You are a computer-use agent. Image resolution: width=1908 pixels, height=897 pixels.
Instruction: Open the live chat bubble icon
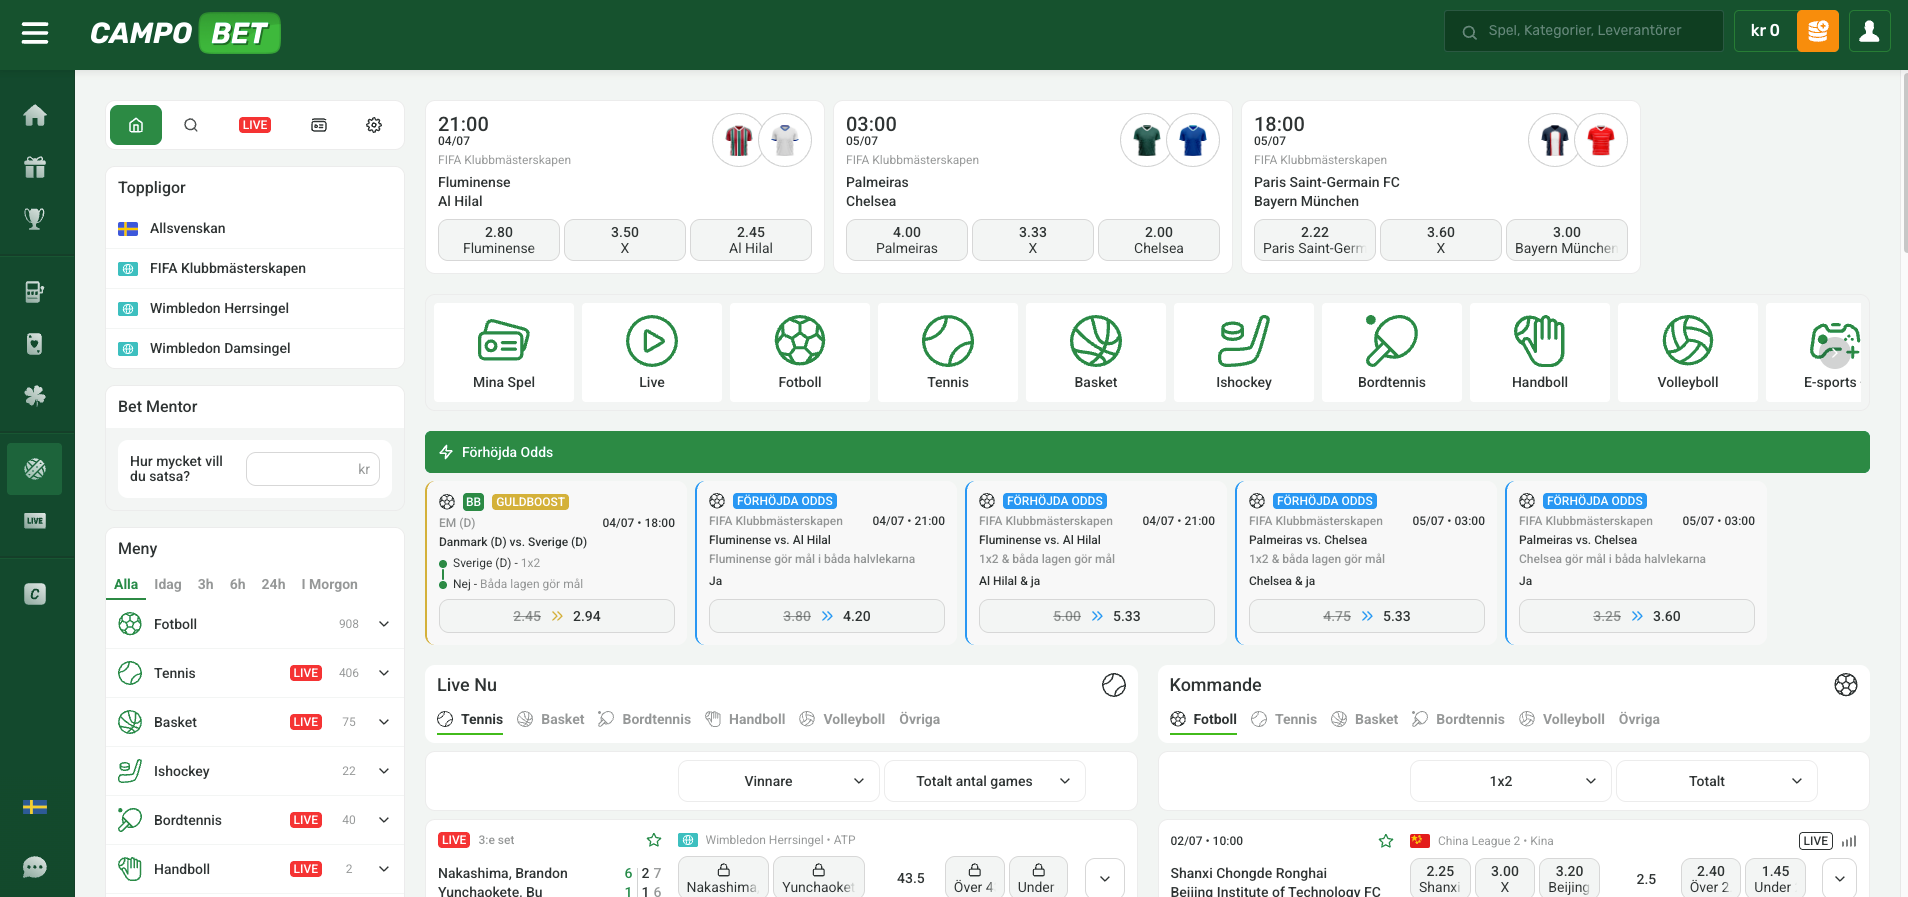[x=35, y=867]
